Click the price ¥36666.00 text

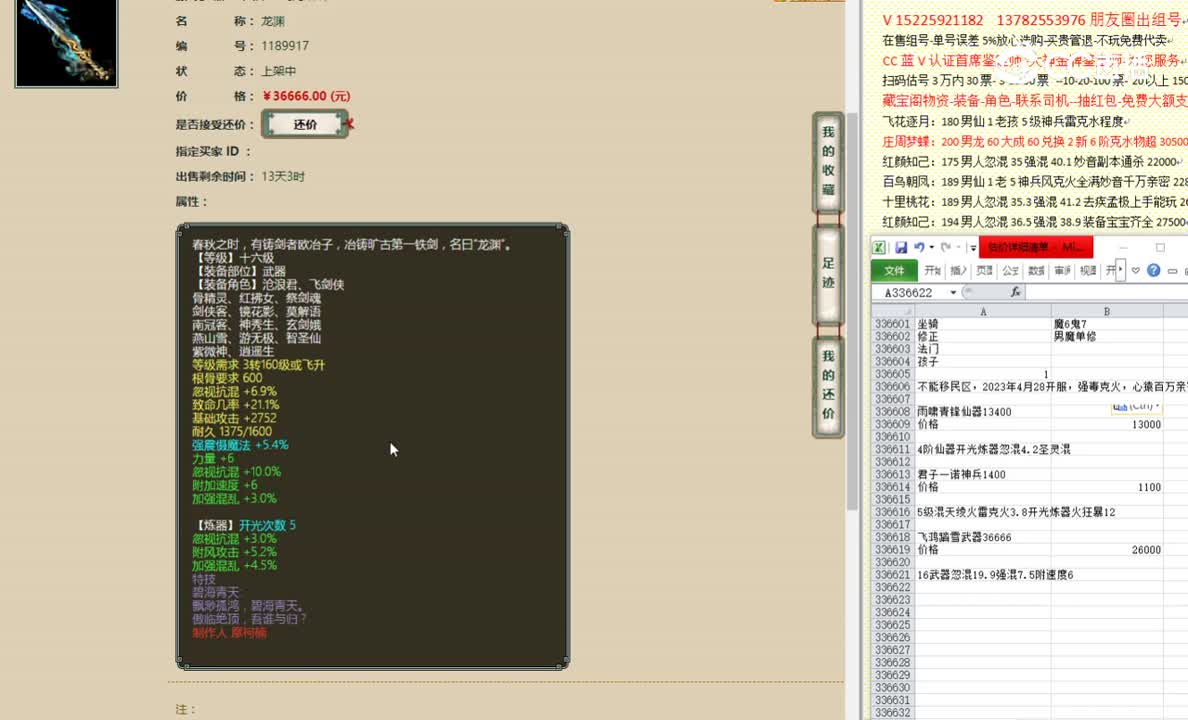tap(306, 96)
